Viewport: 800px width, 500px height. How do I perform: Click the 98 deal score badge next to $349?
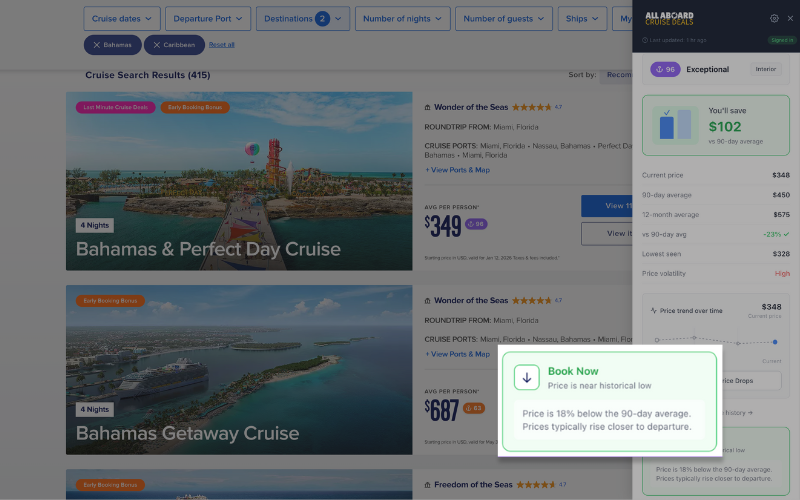pyautogui.click(x=476, y=224)
